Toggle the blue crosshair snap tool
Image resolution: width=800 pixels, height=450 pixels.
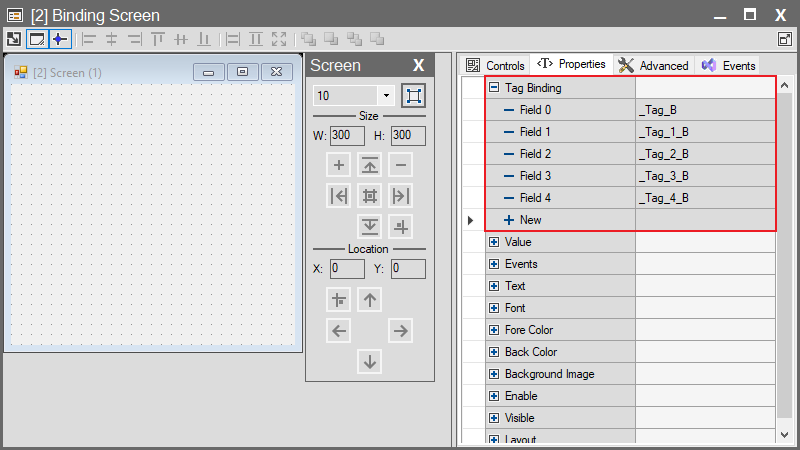[x=60, y=39]
